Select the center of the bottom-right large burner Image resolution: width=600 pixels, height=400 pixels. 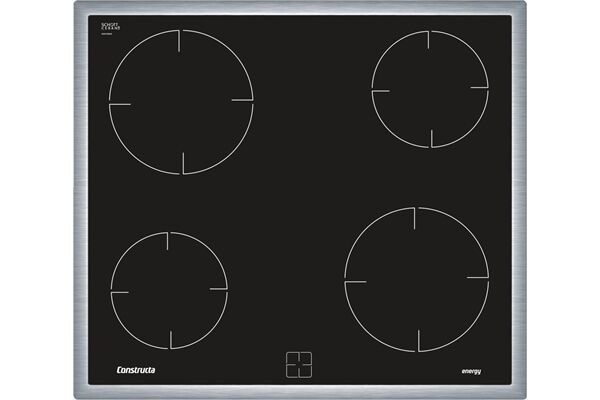(416, 279)
